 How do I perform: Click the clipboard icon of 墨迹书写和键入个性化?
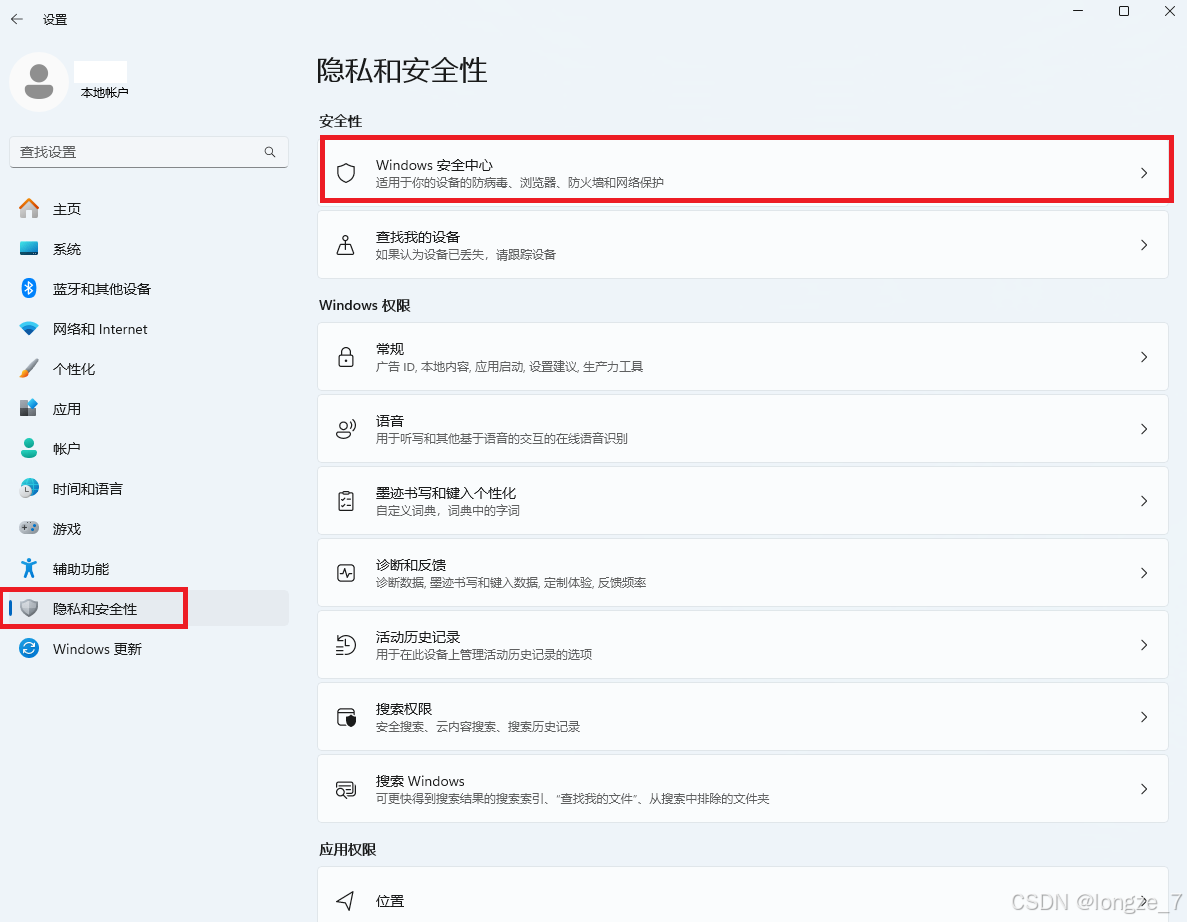[x=346, y=500]
